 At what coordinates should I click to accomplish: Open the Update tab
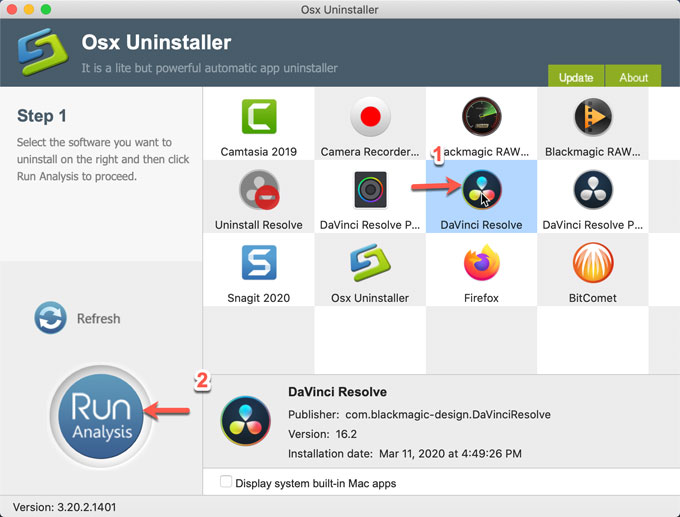tap(576, 77)
